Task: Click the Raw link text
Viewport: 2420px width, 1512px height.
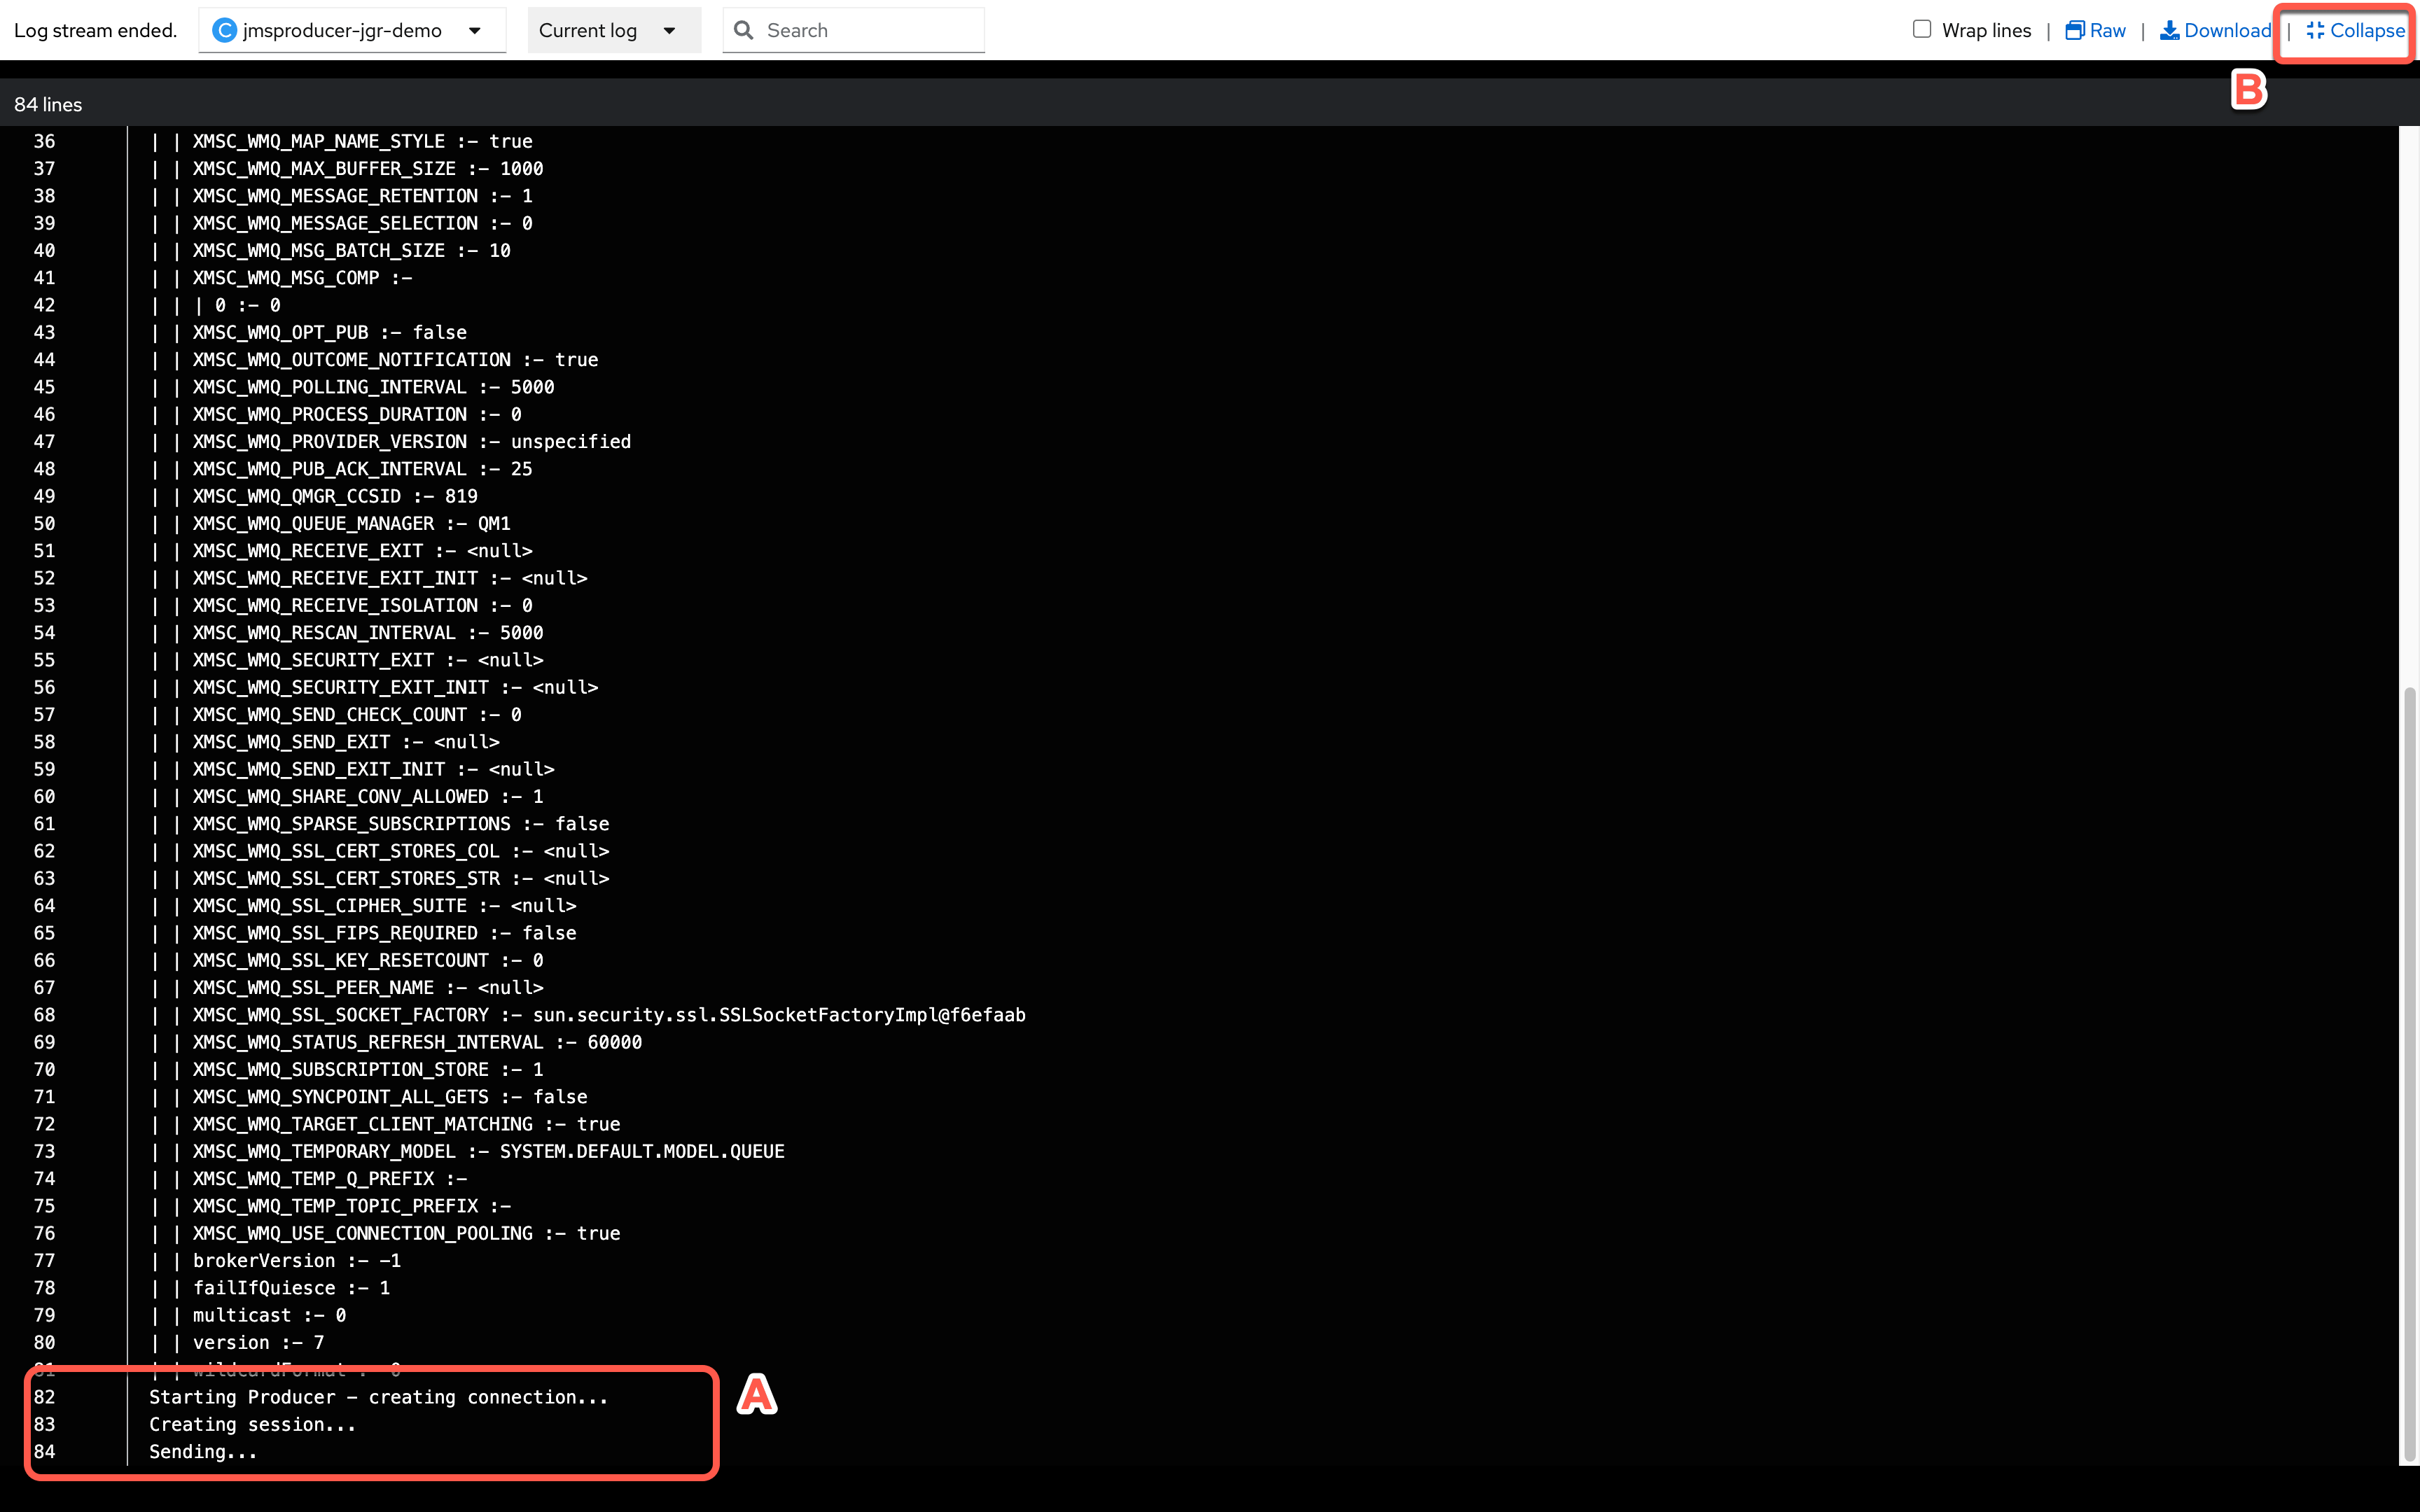Action: 2108,30
